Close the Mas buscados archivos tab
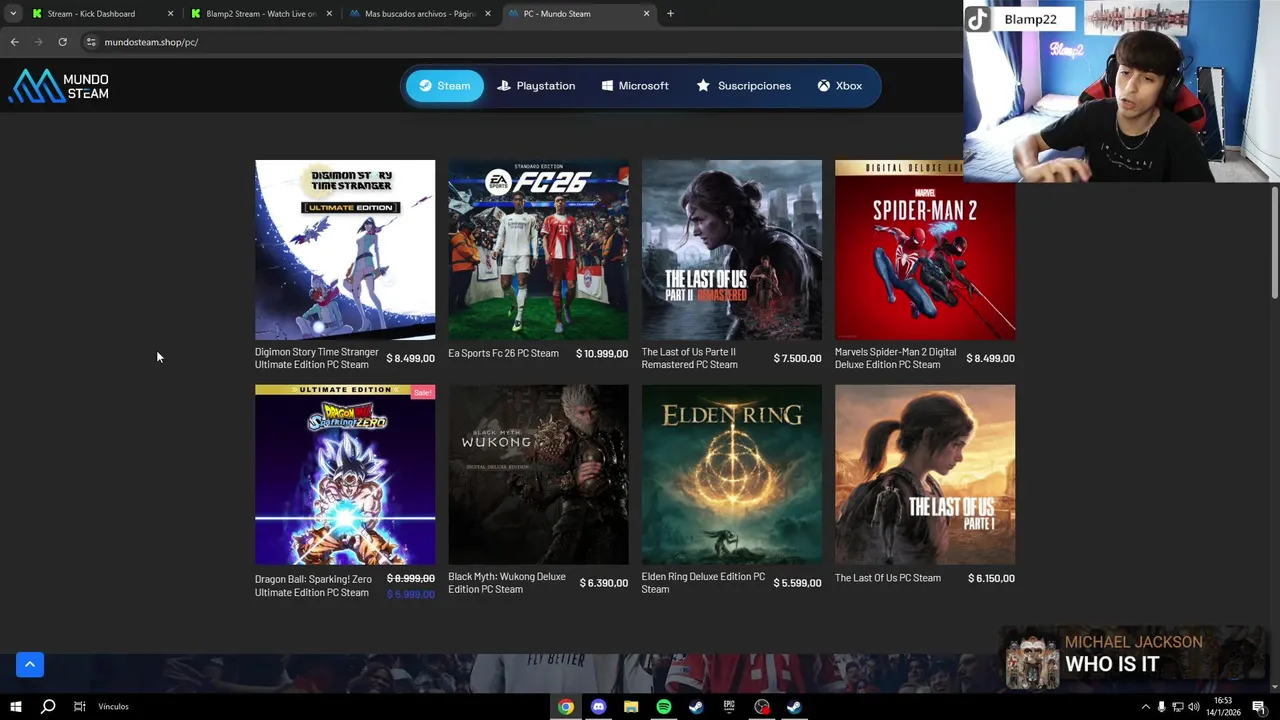Viewport: 1280px width, 720px height. [488, 14]
